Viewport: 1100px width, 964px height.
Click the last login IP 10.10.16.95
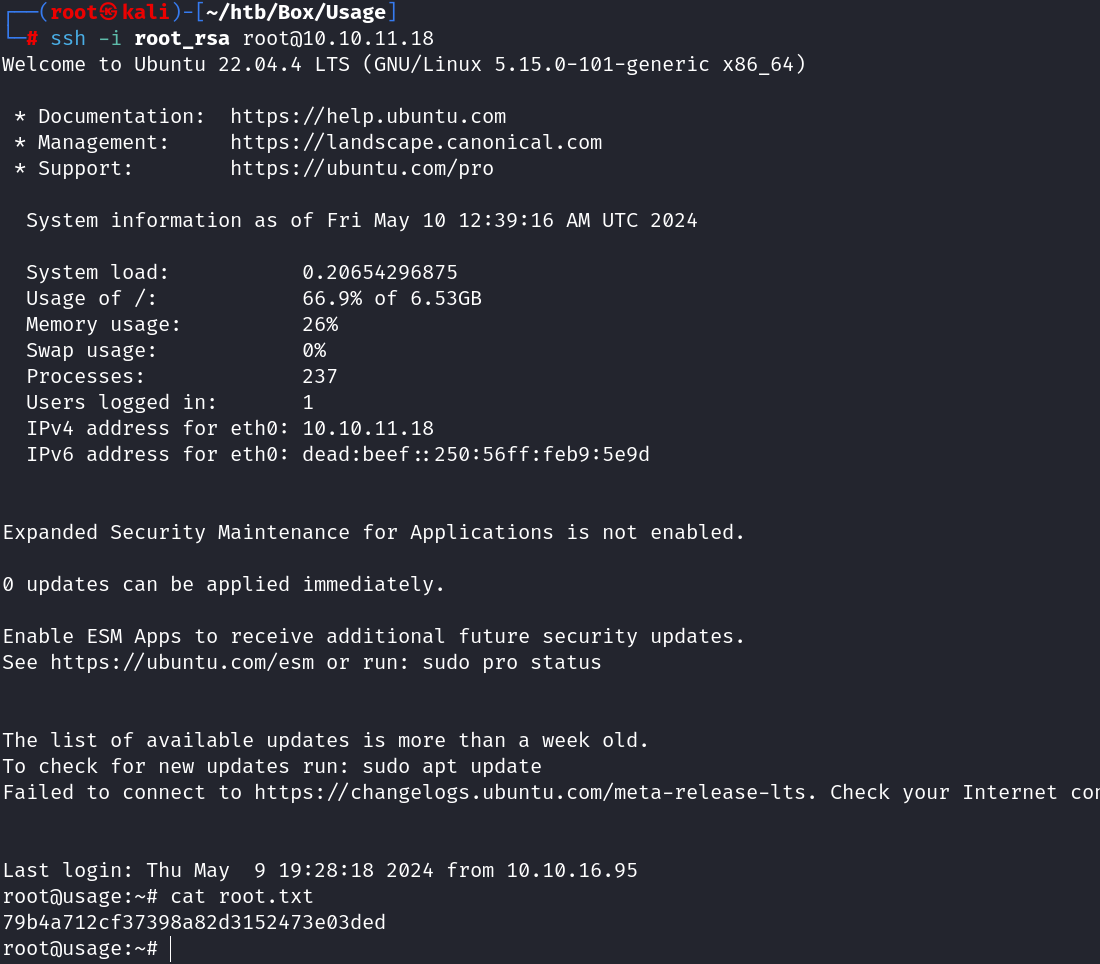572,870
